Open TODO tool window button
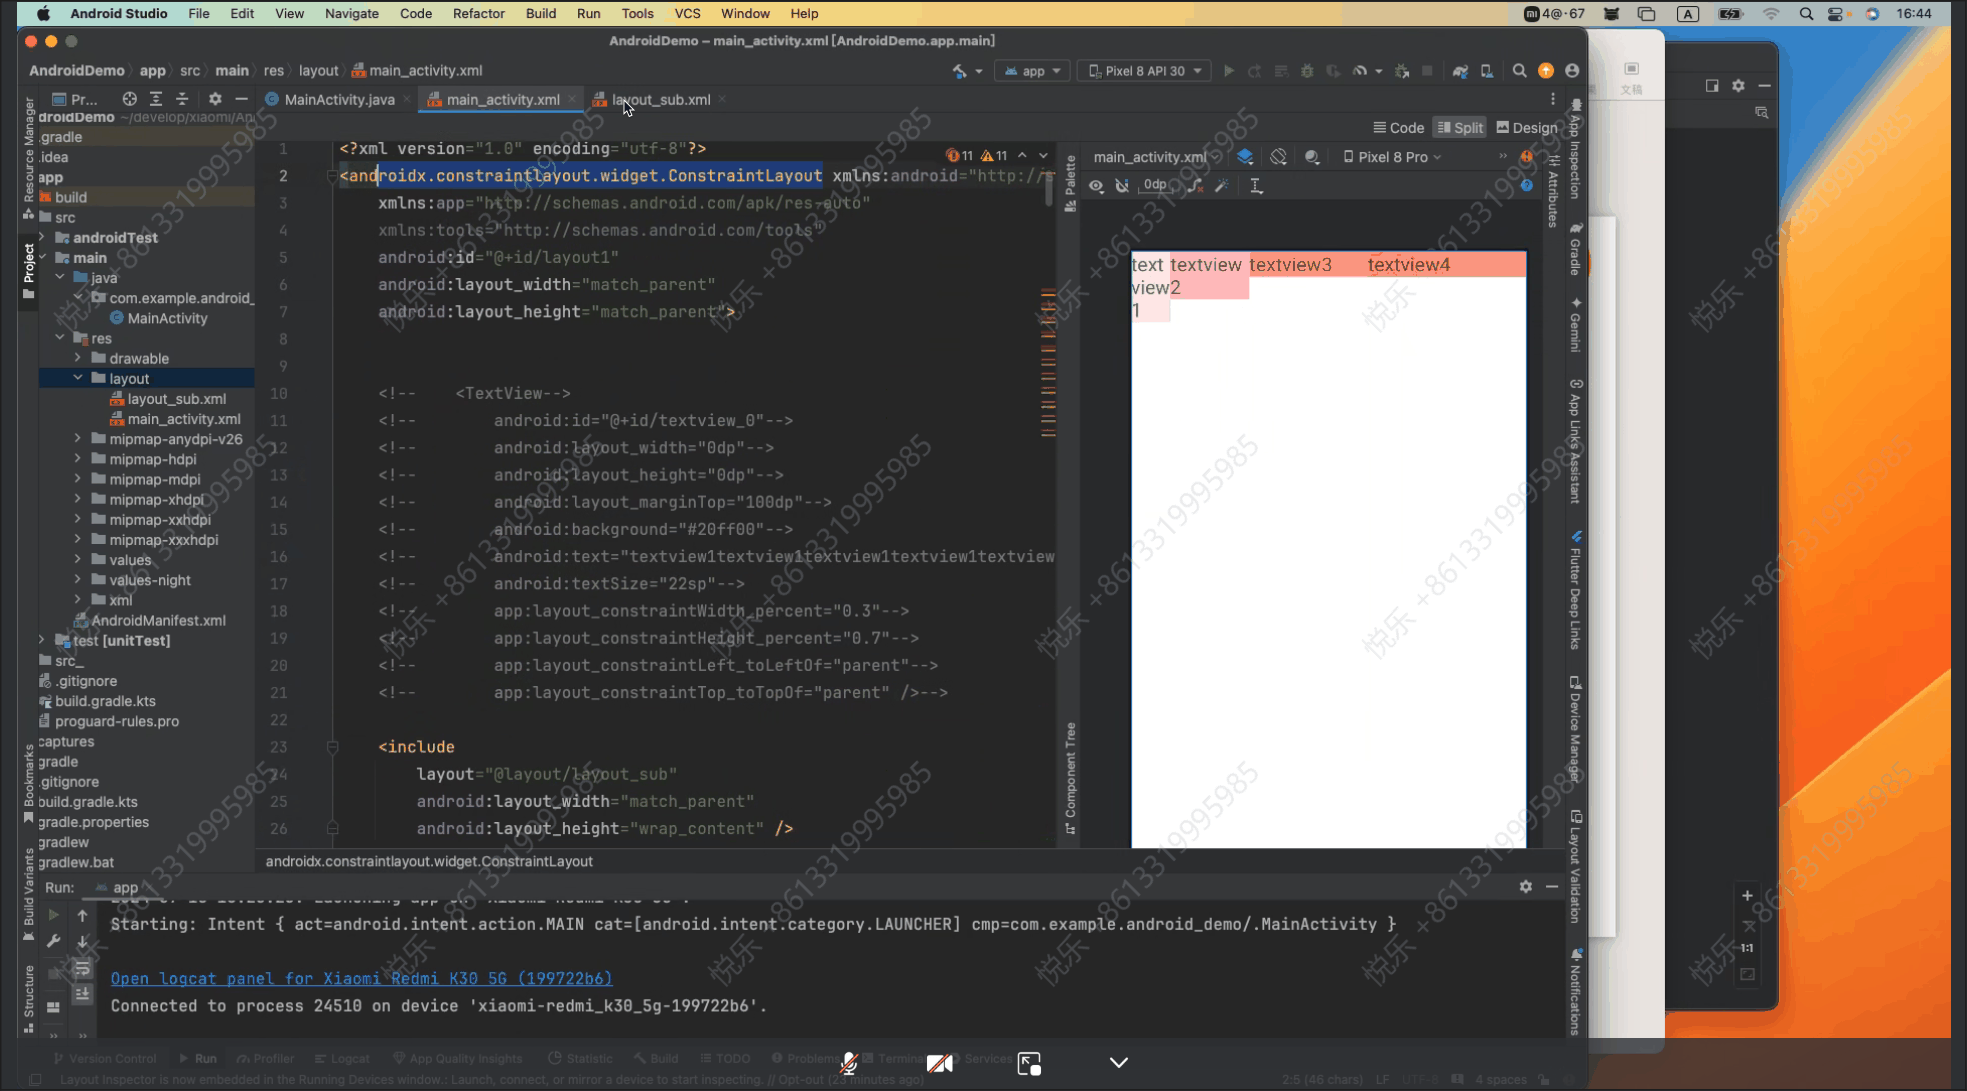 point(725,1058)
